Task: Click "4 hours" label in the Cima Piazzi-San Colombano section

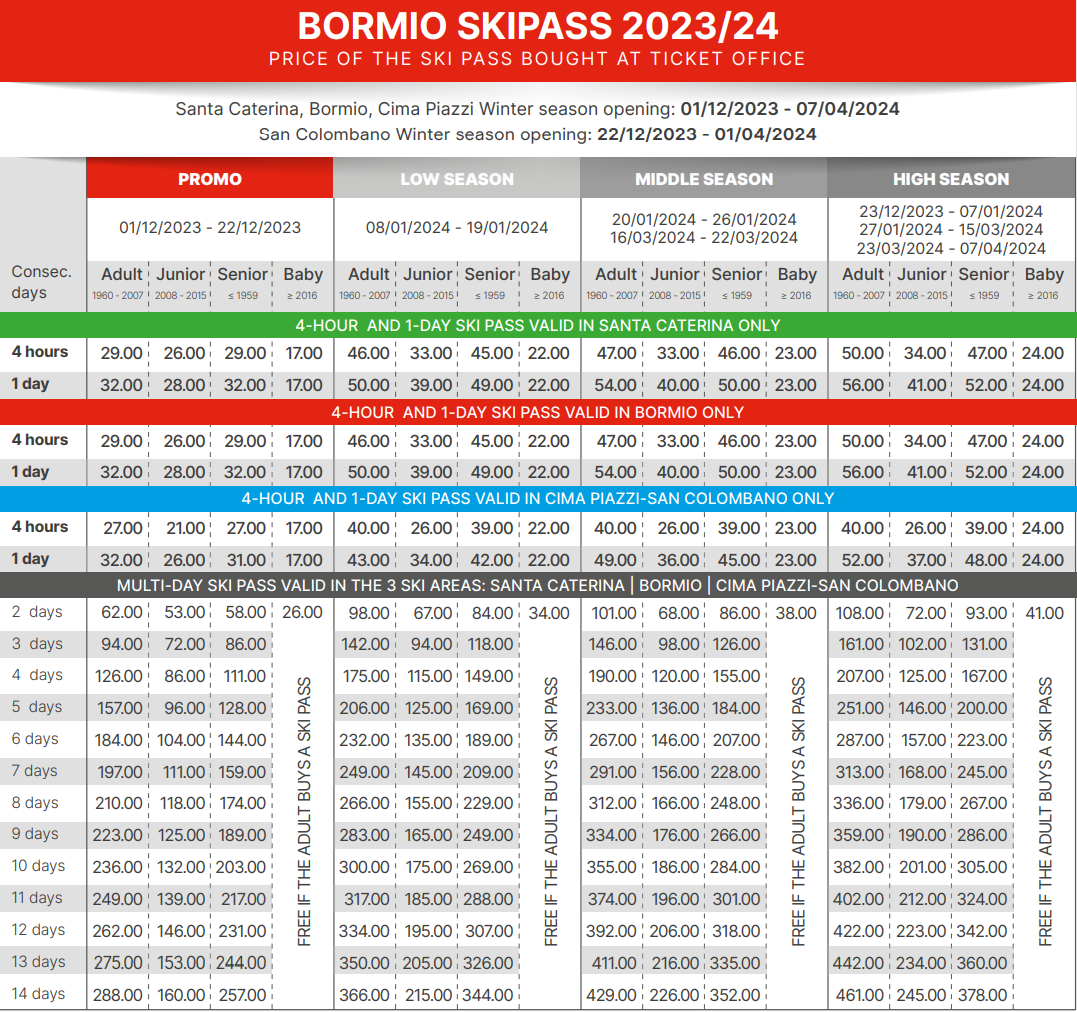Action: [x=40, y=527]
